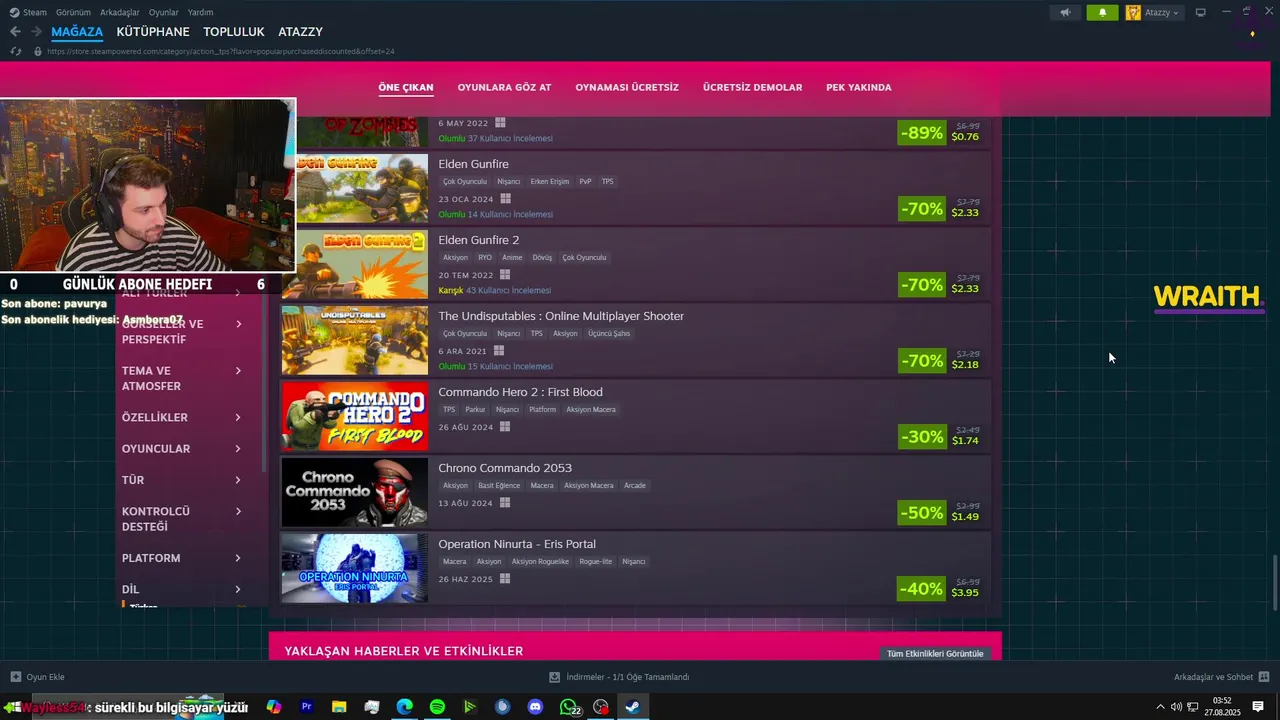Launch Microsoft Edge from the taskbar

click(404, 707)
